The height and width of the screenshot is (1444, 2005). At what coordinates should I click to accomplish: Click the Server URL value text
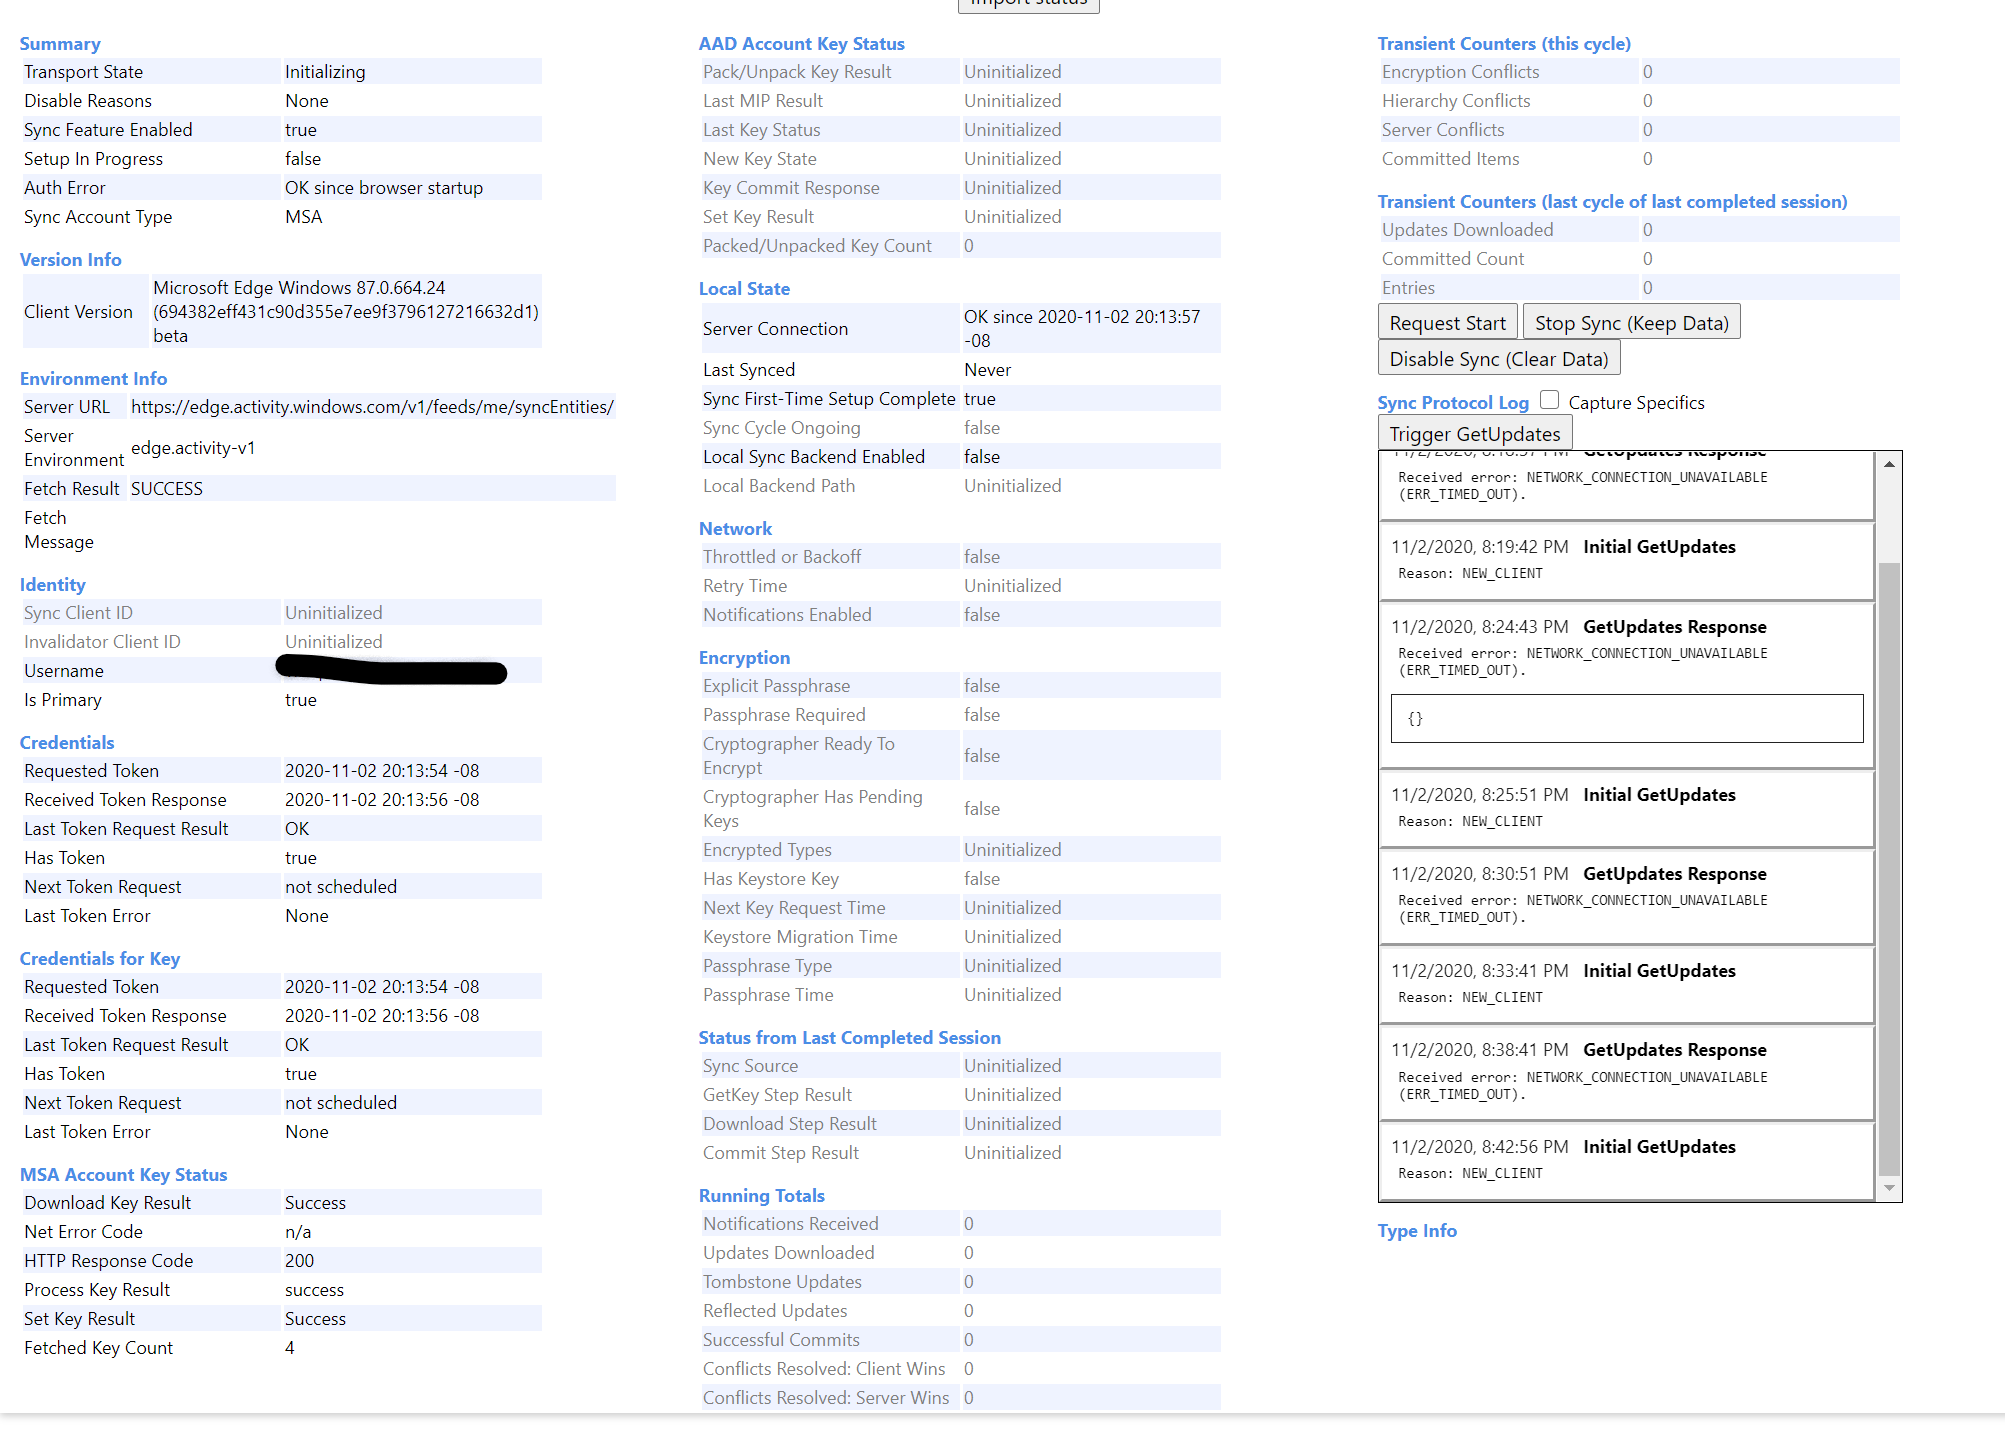372,407
